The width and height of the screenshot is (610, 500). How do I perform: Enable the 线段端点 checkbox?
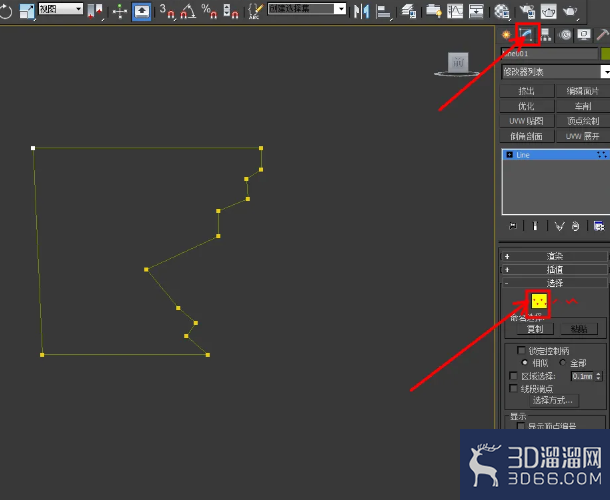(x=514, y=388)
